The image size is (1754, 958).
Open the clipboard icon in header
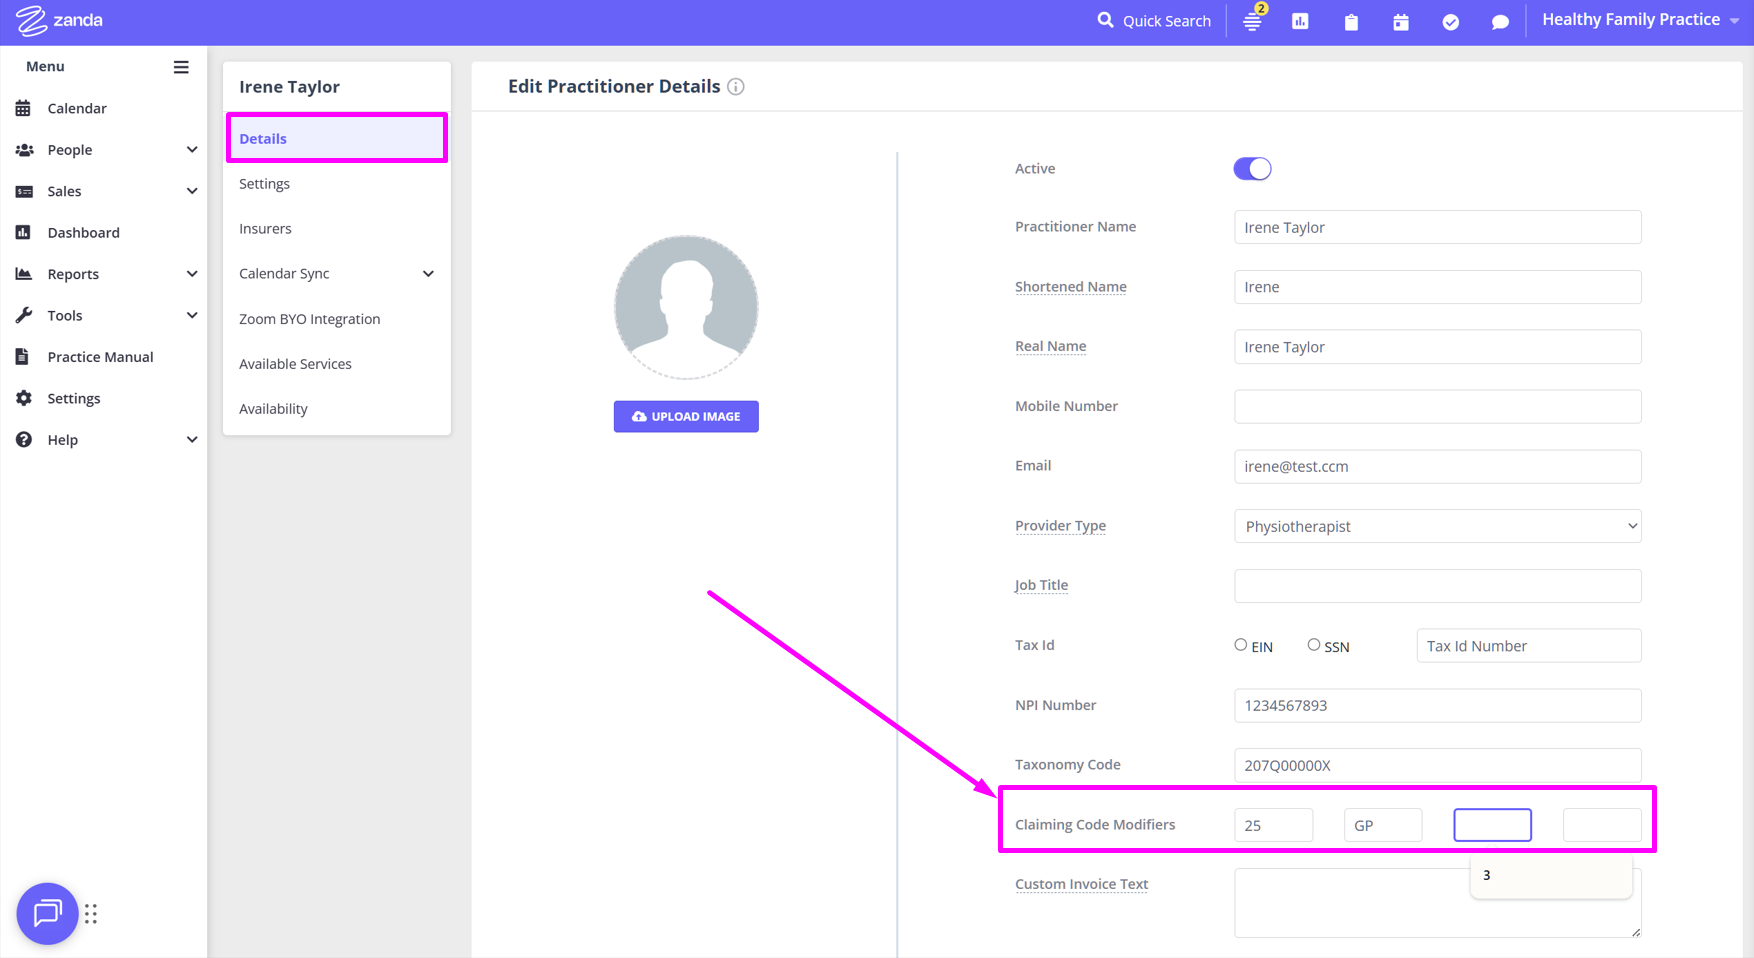(1351, 21)
